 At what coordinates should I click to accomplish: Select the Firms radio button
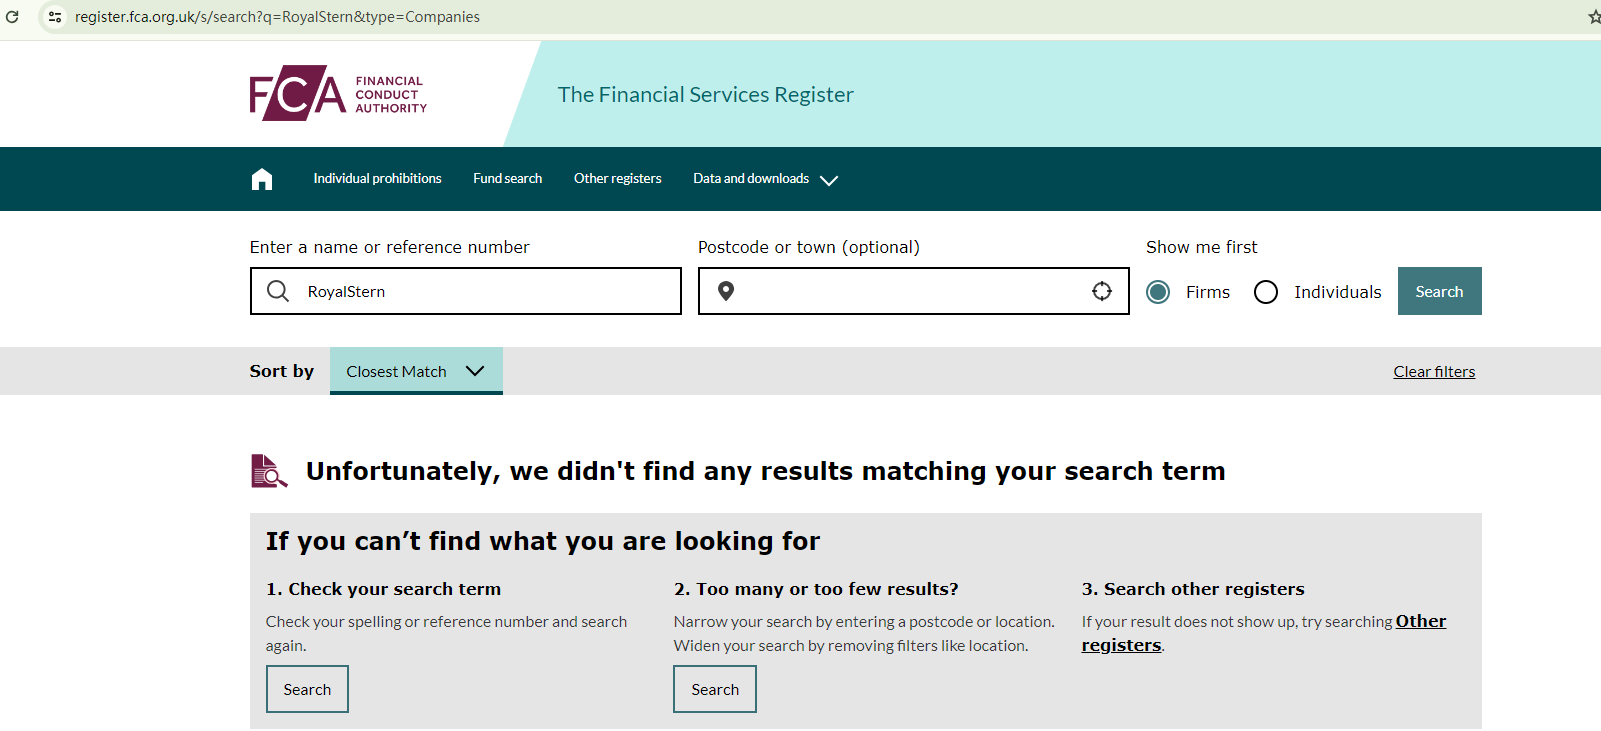tap(1158, 292)
